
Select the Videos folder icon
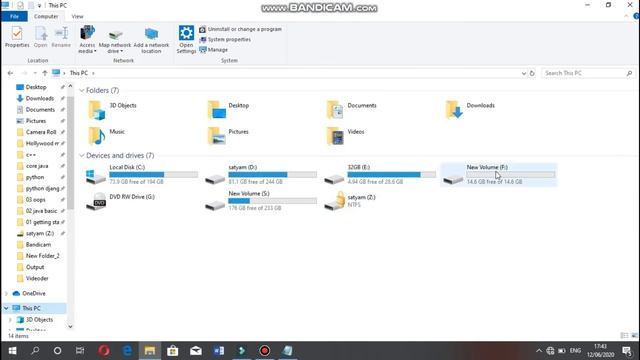[335, 136]
